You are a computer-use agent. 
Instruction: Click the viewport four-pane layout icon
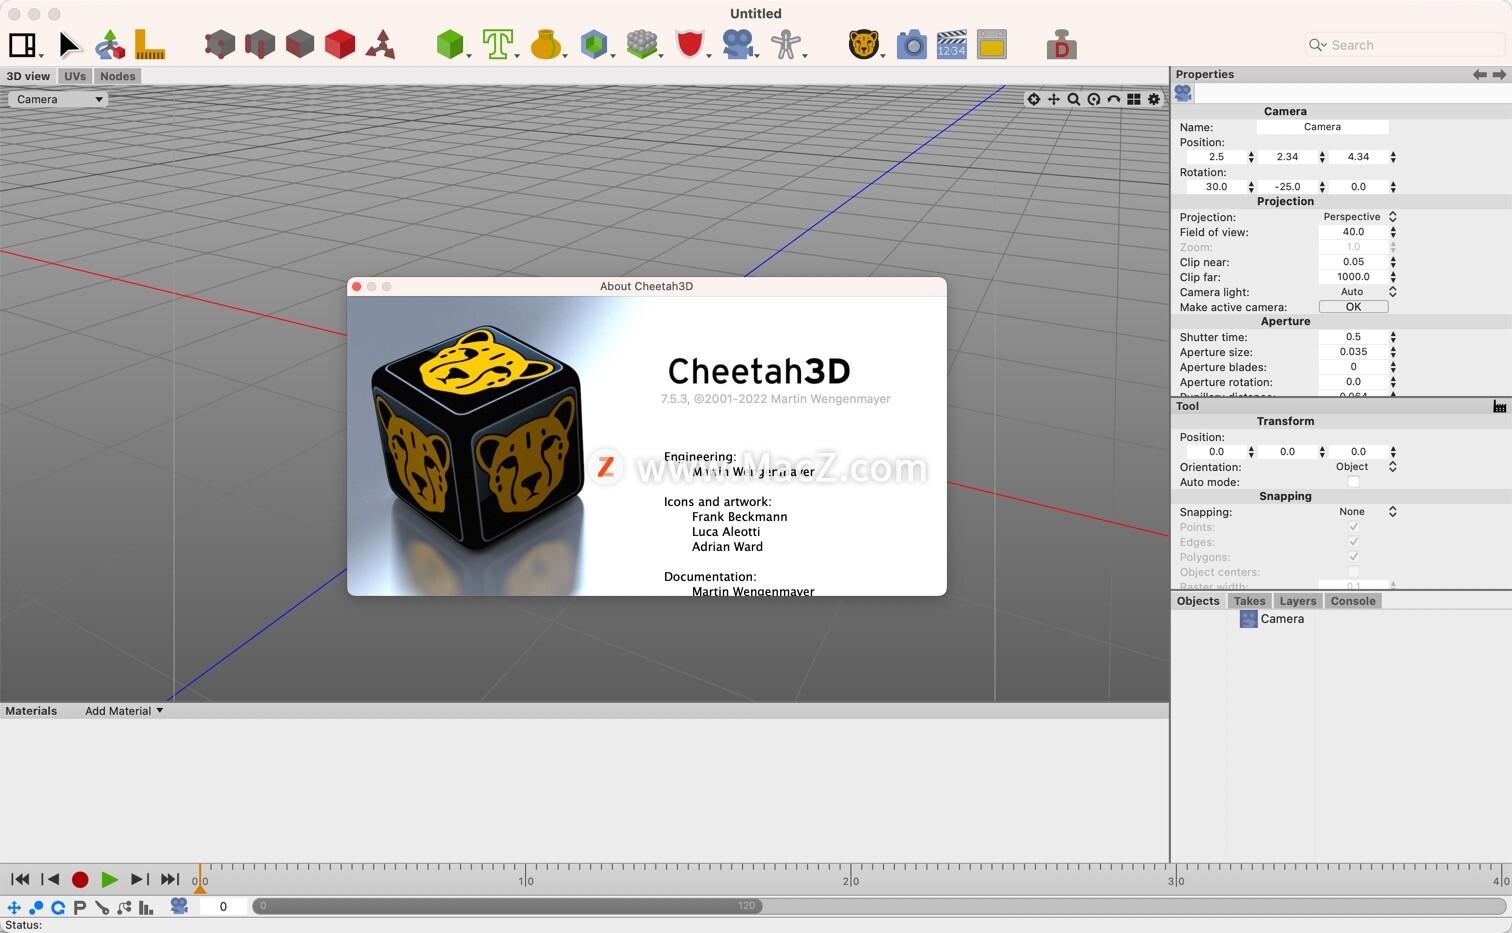[x=1134, y=99]
